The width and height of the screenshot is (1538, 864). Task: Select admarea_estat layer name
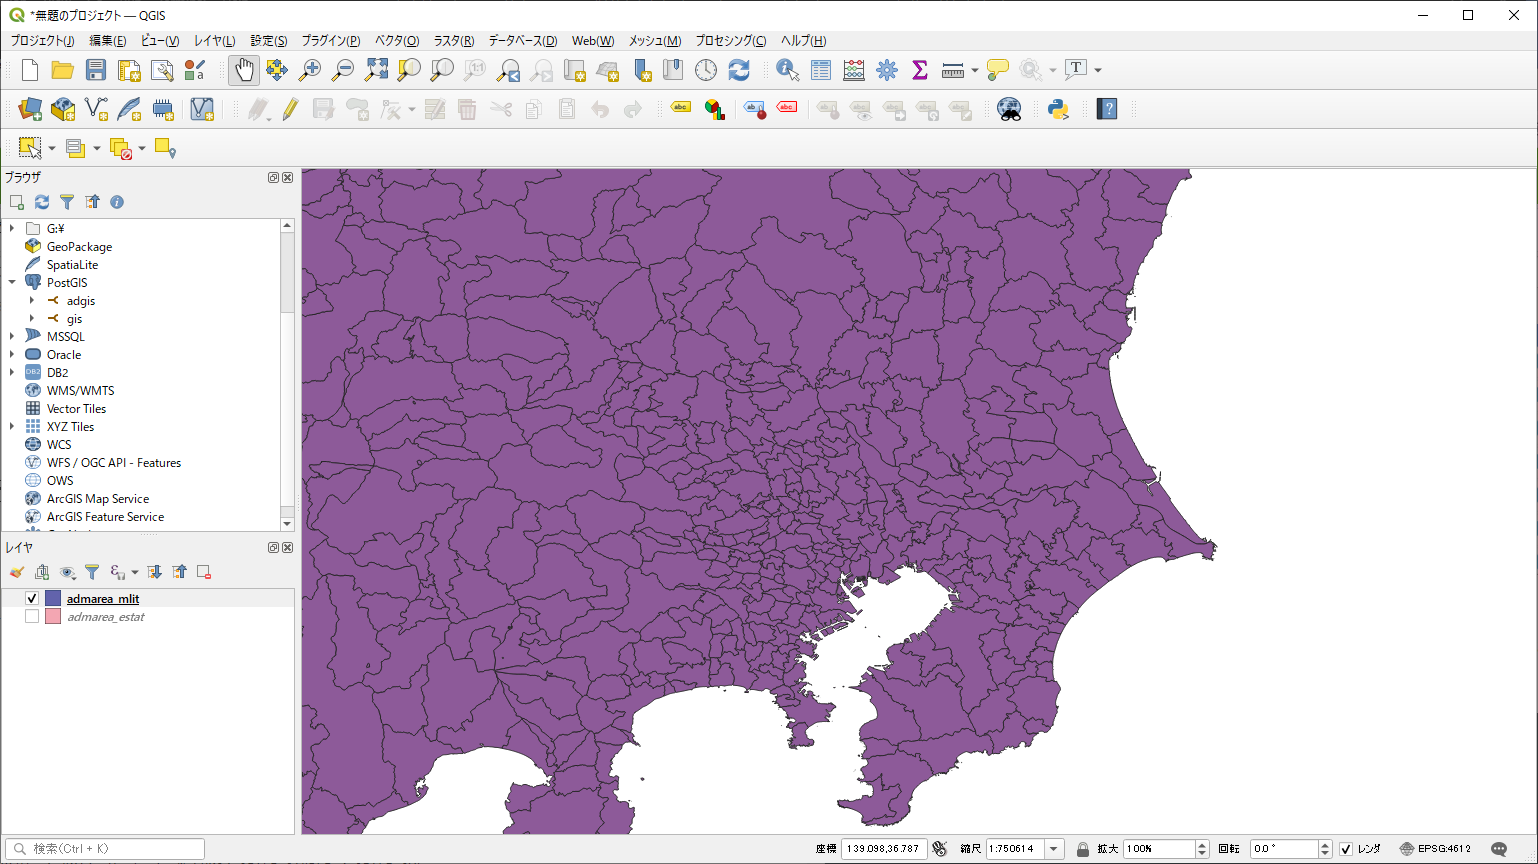106,617
